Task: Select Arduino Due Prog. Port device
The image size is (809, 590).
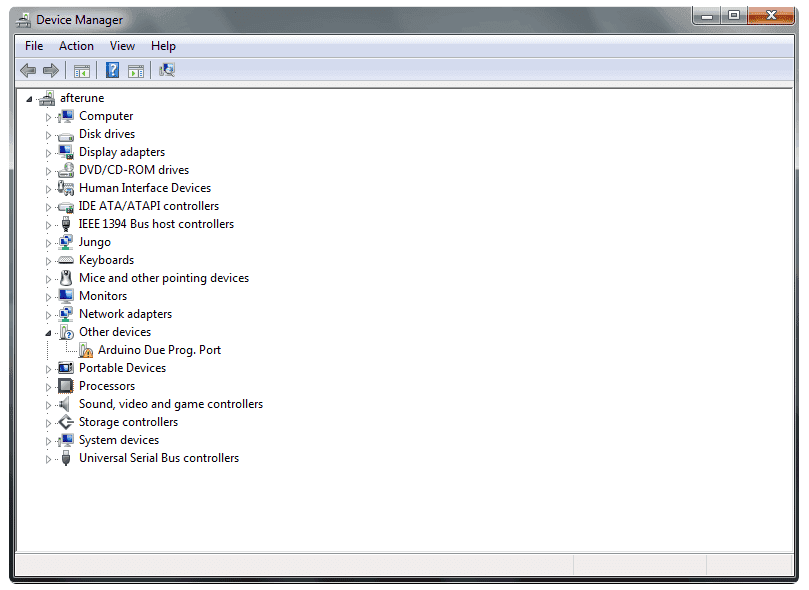Action: point(159,350)
